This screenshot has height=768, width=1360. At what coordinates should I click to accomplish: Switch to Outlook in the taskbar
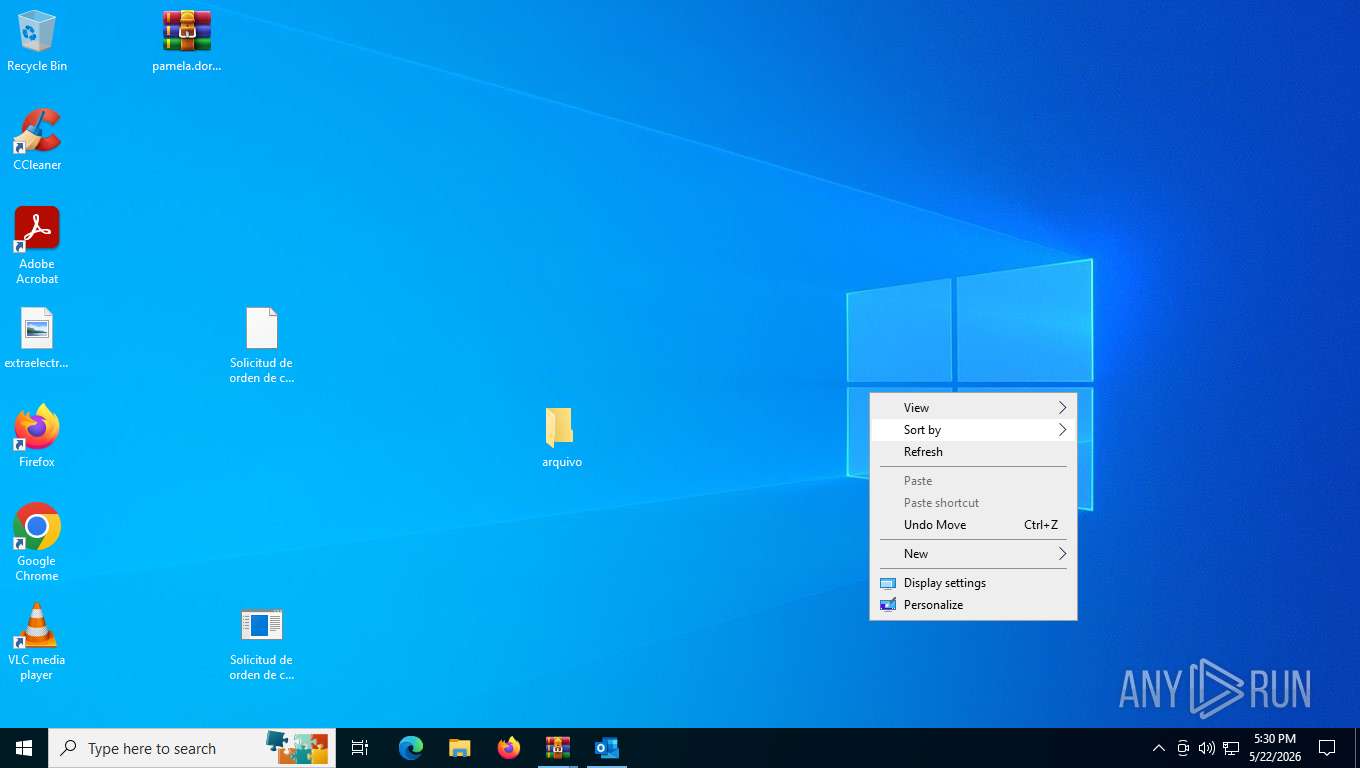click(607, 748)
